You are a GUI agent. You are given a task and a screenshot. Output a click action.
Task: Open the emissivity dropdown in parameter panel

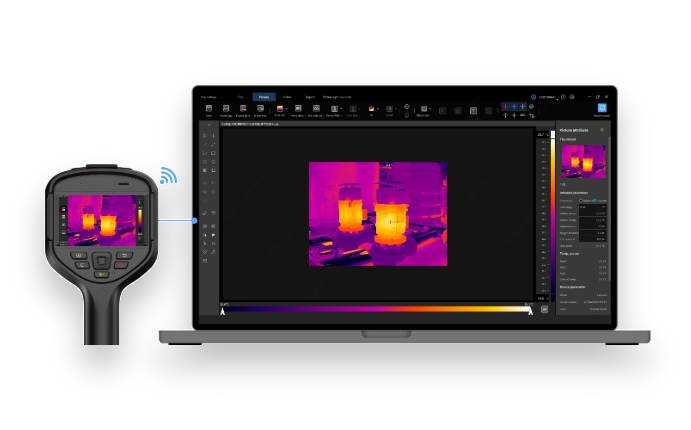coord(593,207)
